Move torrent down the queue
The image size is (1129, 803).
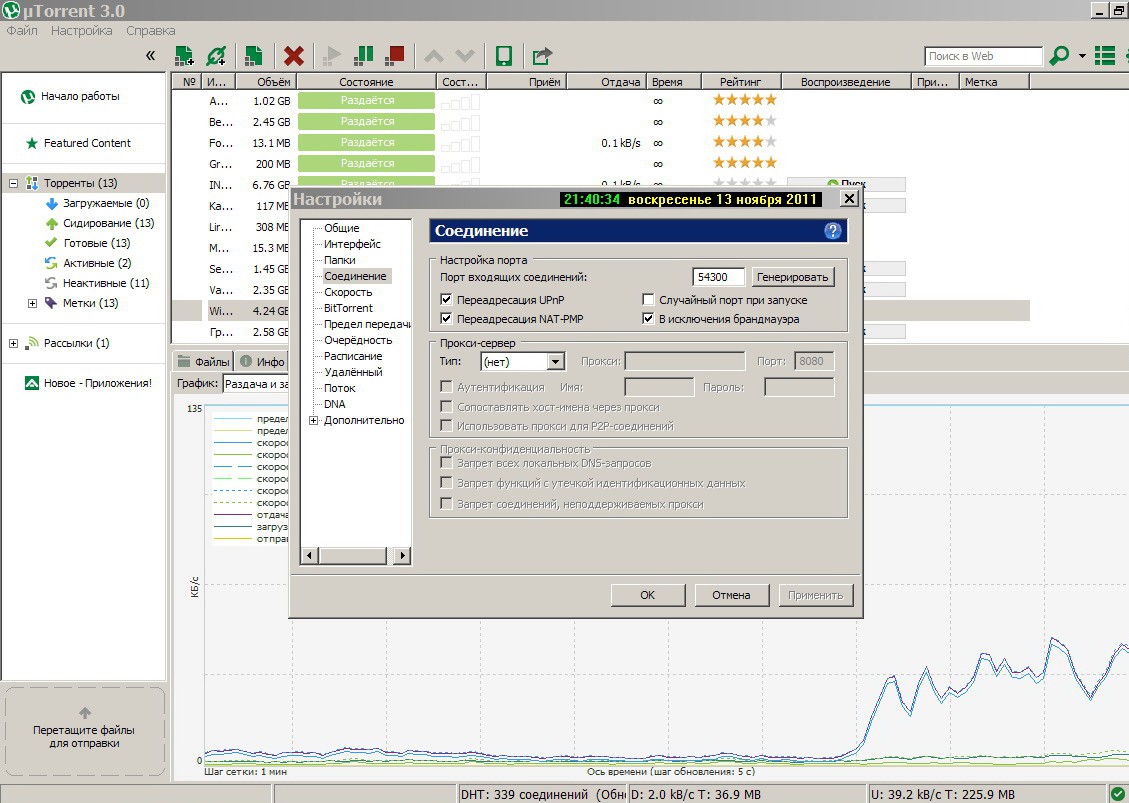click(x=465, y=55)
